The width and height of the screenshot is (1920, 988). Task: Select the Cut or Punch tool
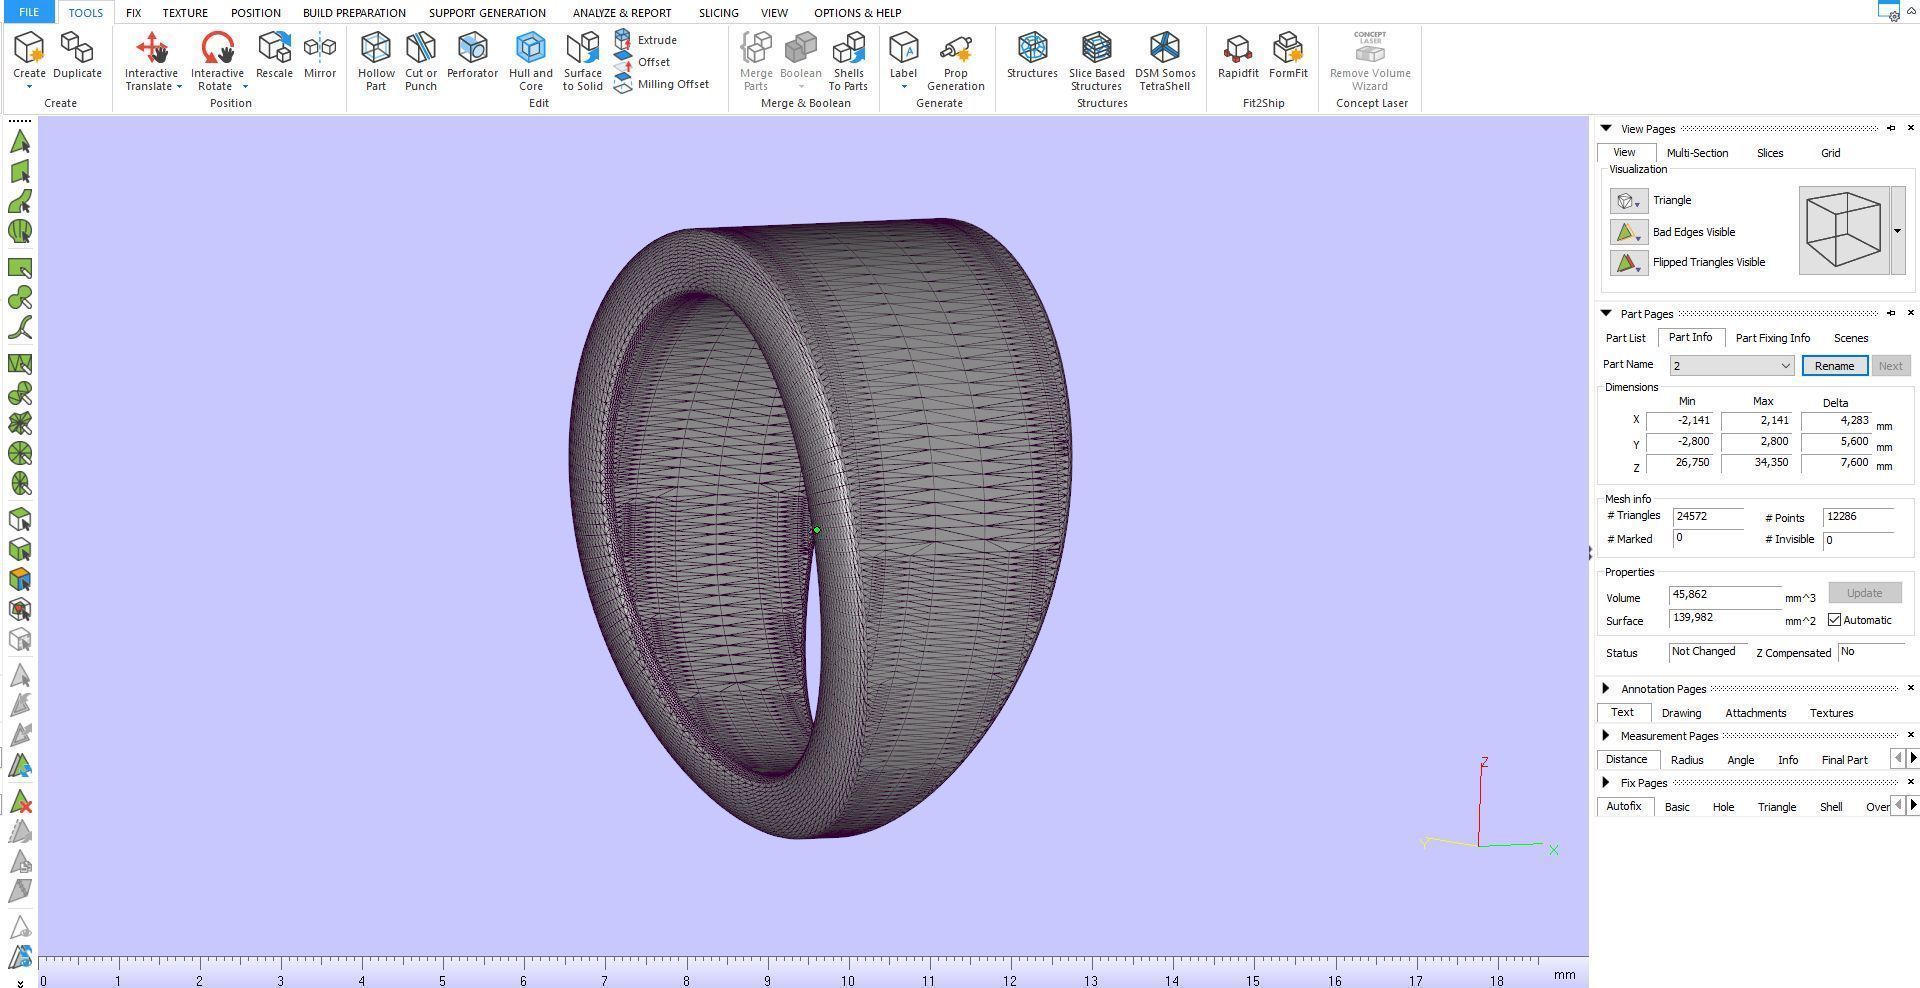(421, 47)
